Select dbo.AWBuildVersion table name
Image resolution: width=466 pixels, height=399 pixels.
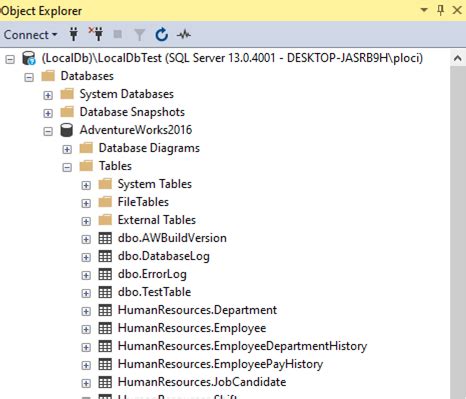click(172, 238)
